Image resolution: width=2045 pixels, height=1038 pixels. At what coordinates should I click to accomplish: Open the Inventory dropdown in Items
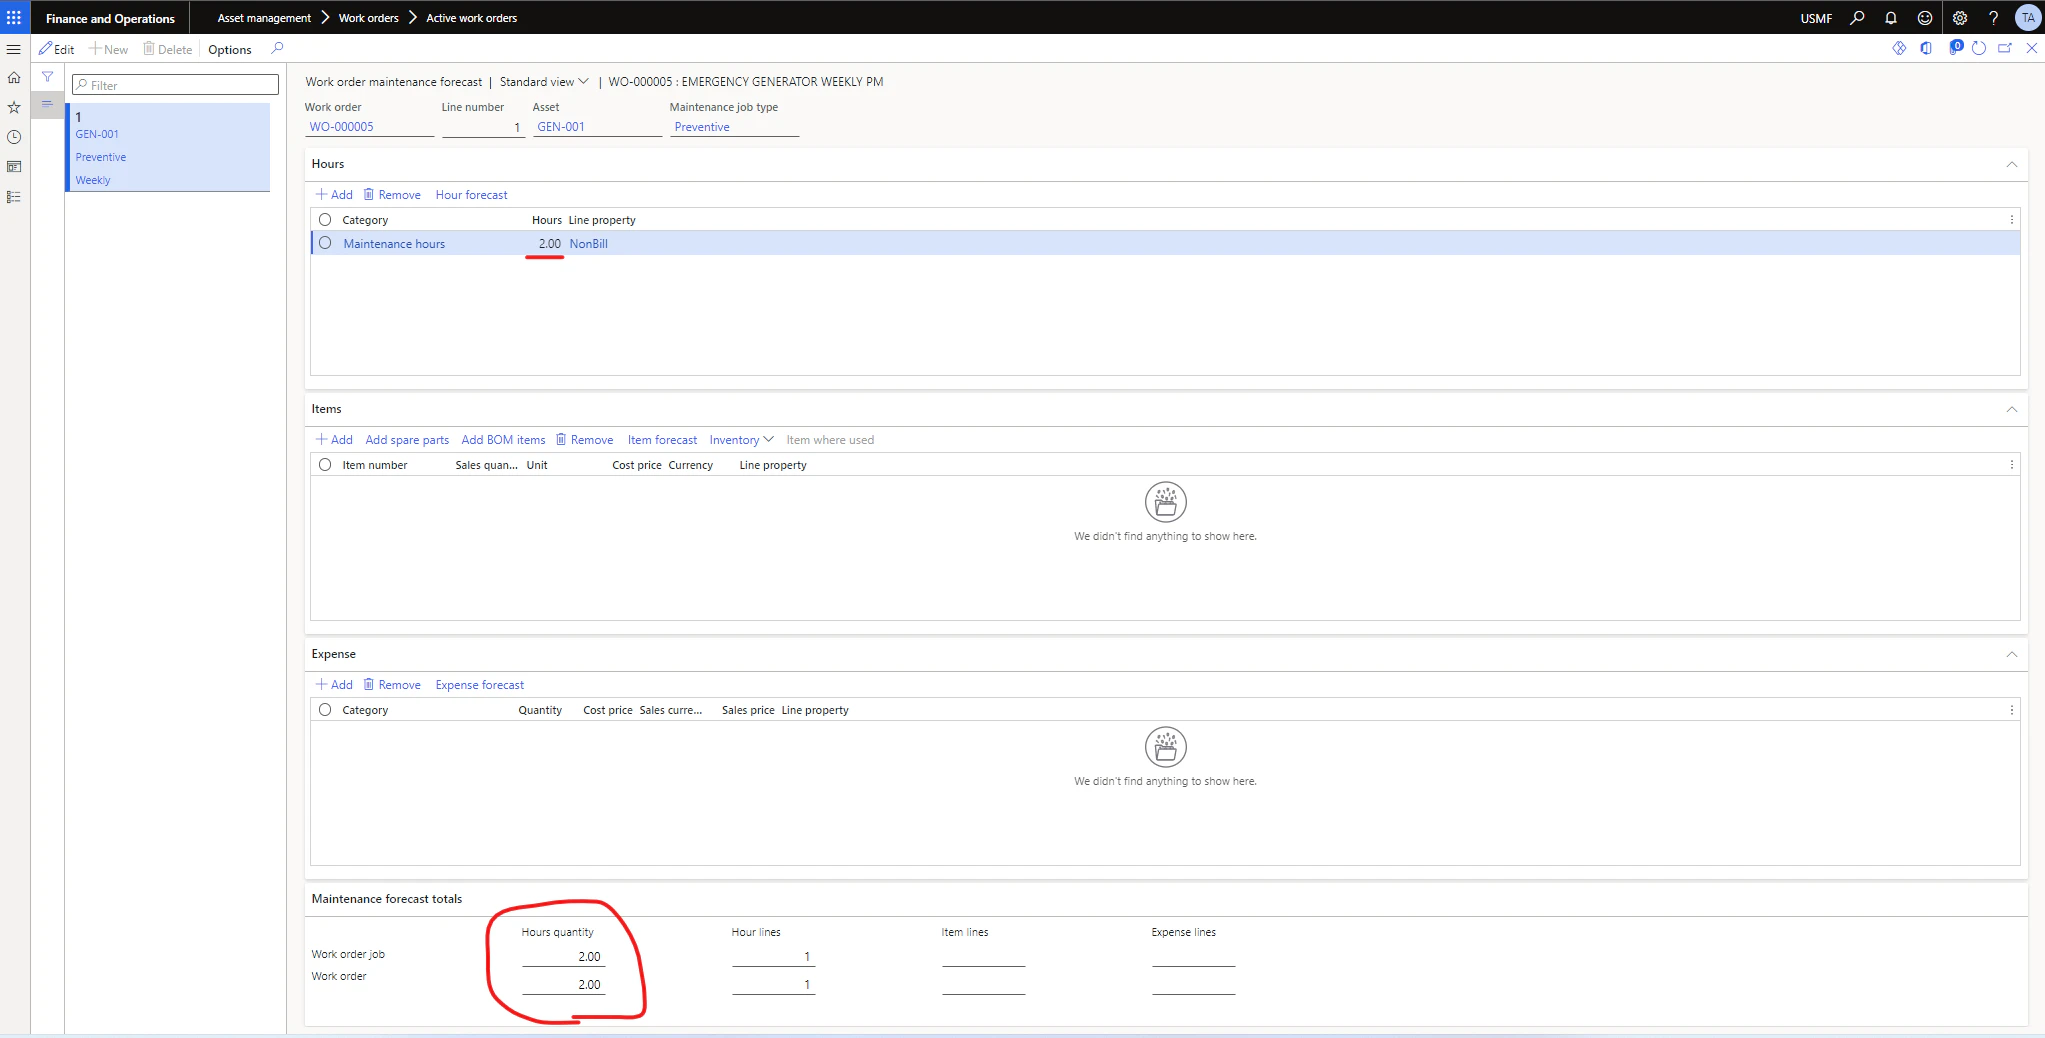click(x=741, y=440)
